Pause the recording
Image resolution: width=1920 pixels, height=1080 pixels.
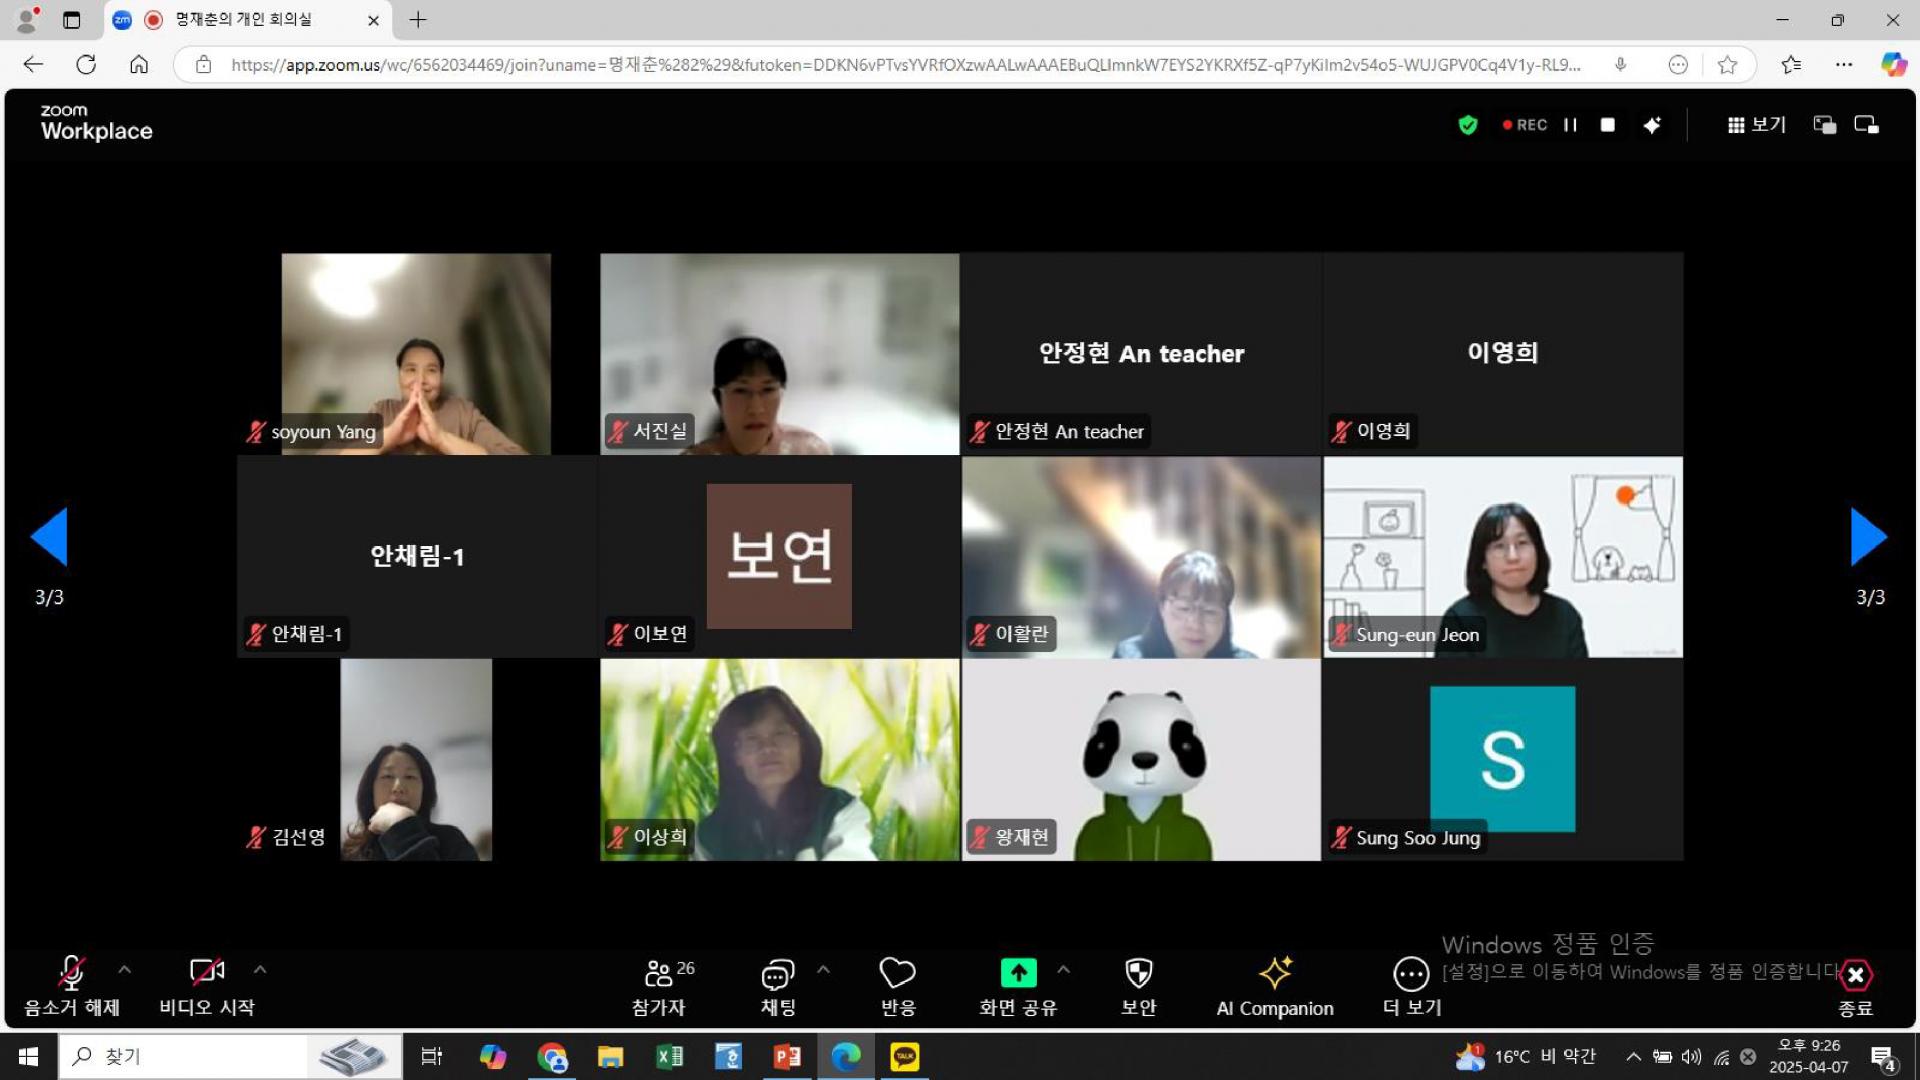[1570, 125]
